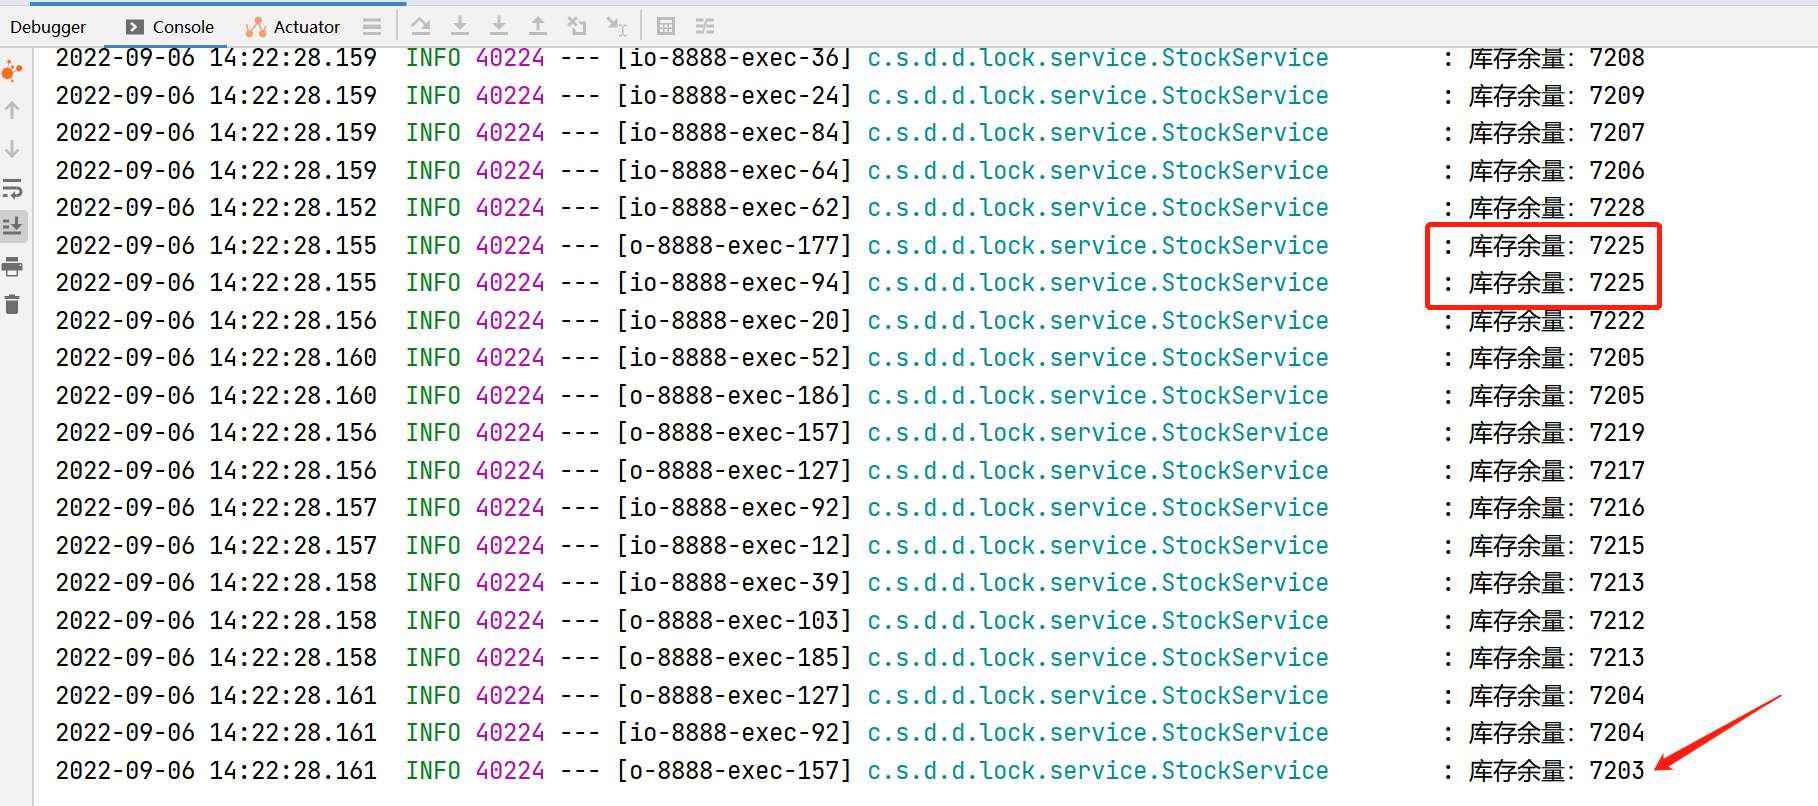Click the log value 库存余量: 7215

(1556, 546)
